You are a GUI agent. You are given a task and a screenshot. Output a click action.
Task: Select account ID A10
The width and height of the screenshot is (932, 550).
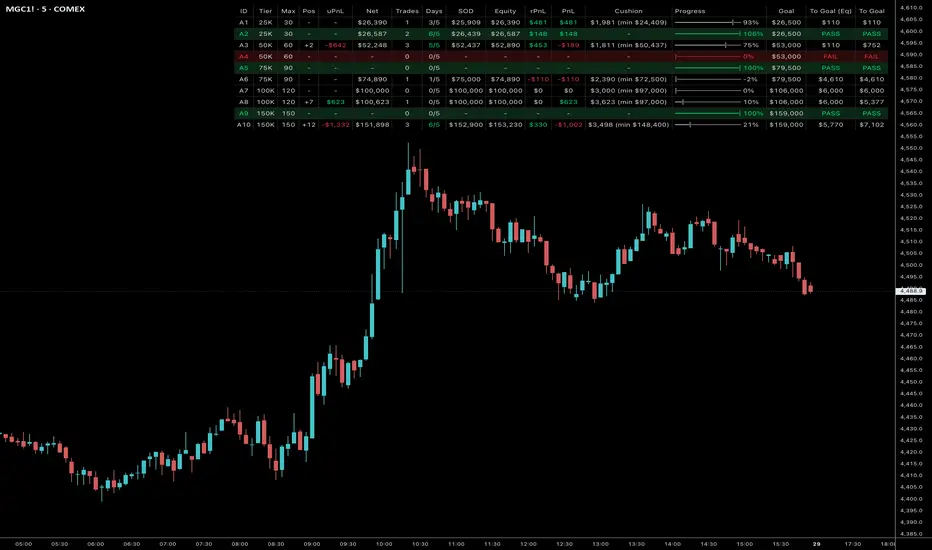tap(244, 125)
